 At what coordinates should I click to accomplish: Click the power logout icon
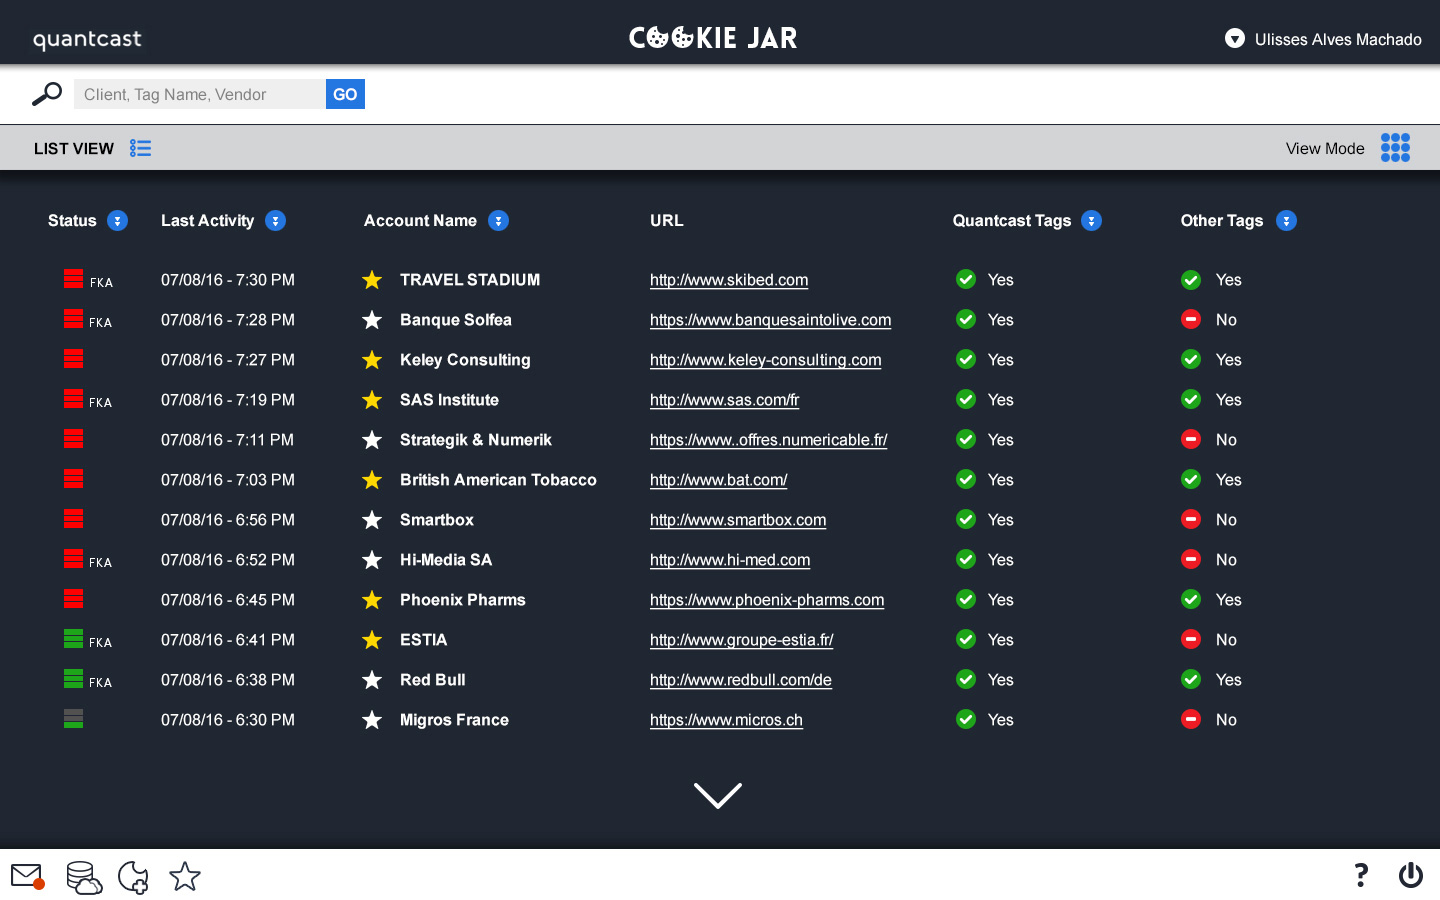(x=1410, y=875)
